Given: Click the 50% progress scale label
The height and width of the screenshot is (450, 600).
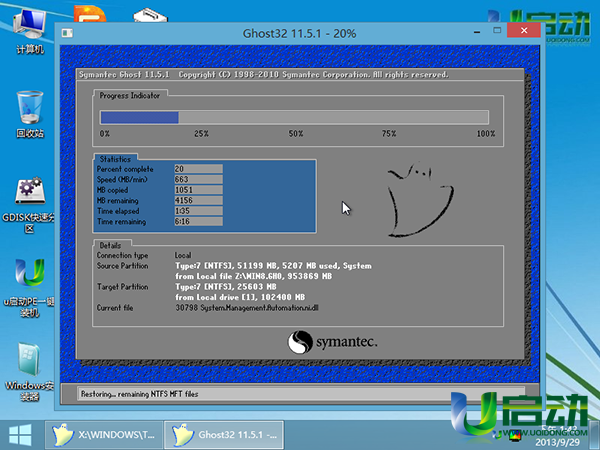Looking at the screenshot, I should (296, 134).
